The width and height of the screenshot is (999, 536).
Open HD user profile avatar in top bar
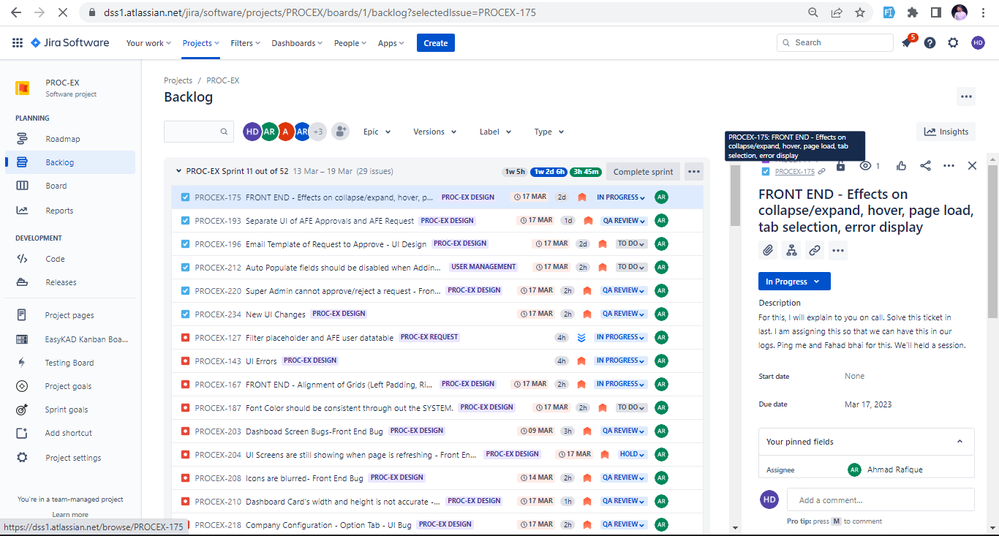(978, 43)
